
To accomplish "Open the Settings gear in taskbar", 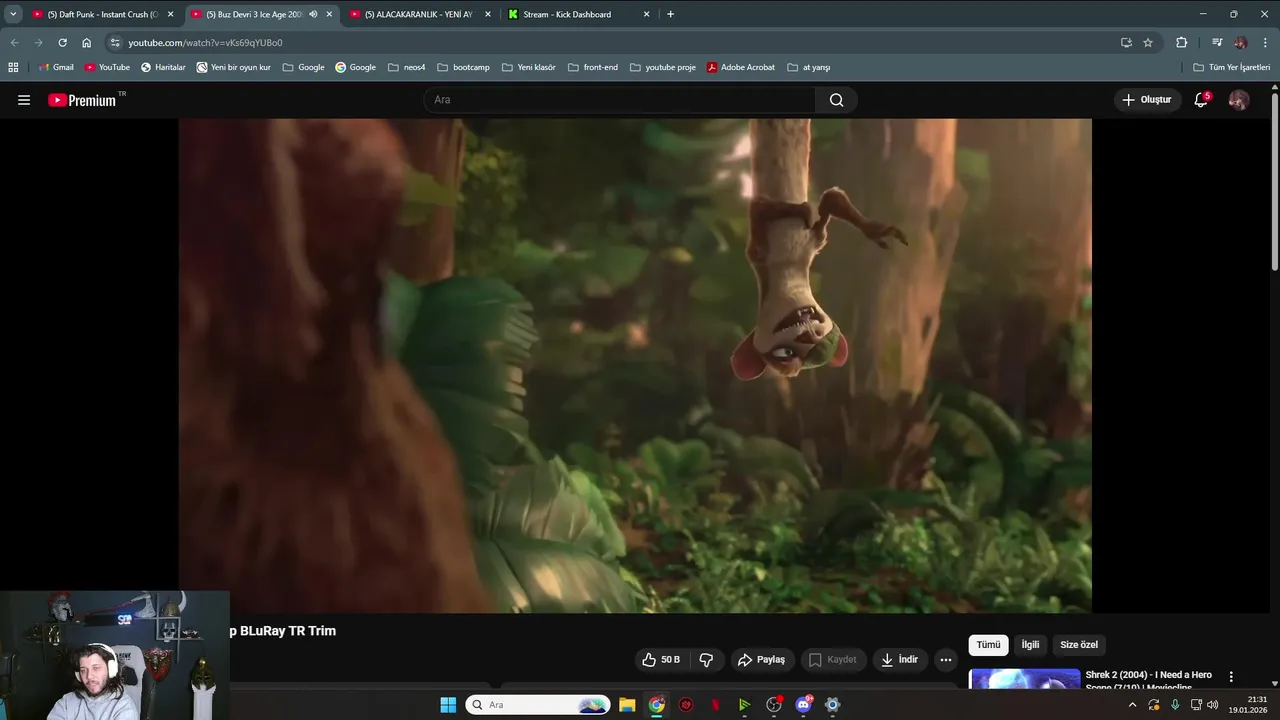I will click(832, 705).
